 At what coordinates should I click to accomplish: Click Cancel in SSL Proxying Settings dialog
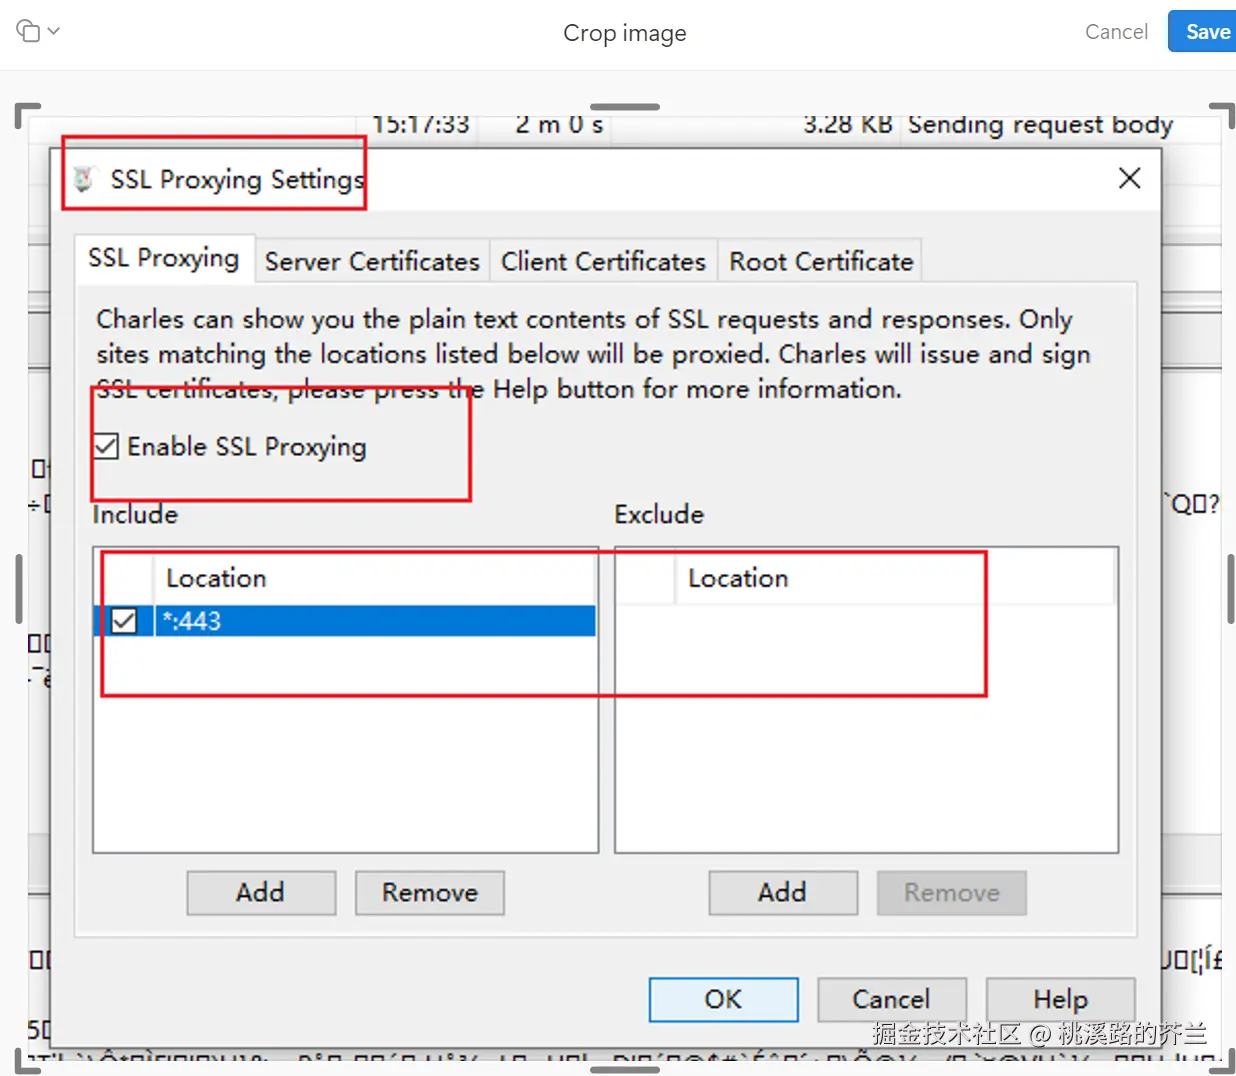(x=892, y=999)
